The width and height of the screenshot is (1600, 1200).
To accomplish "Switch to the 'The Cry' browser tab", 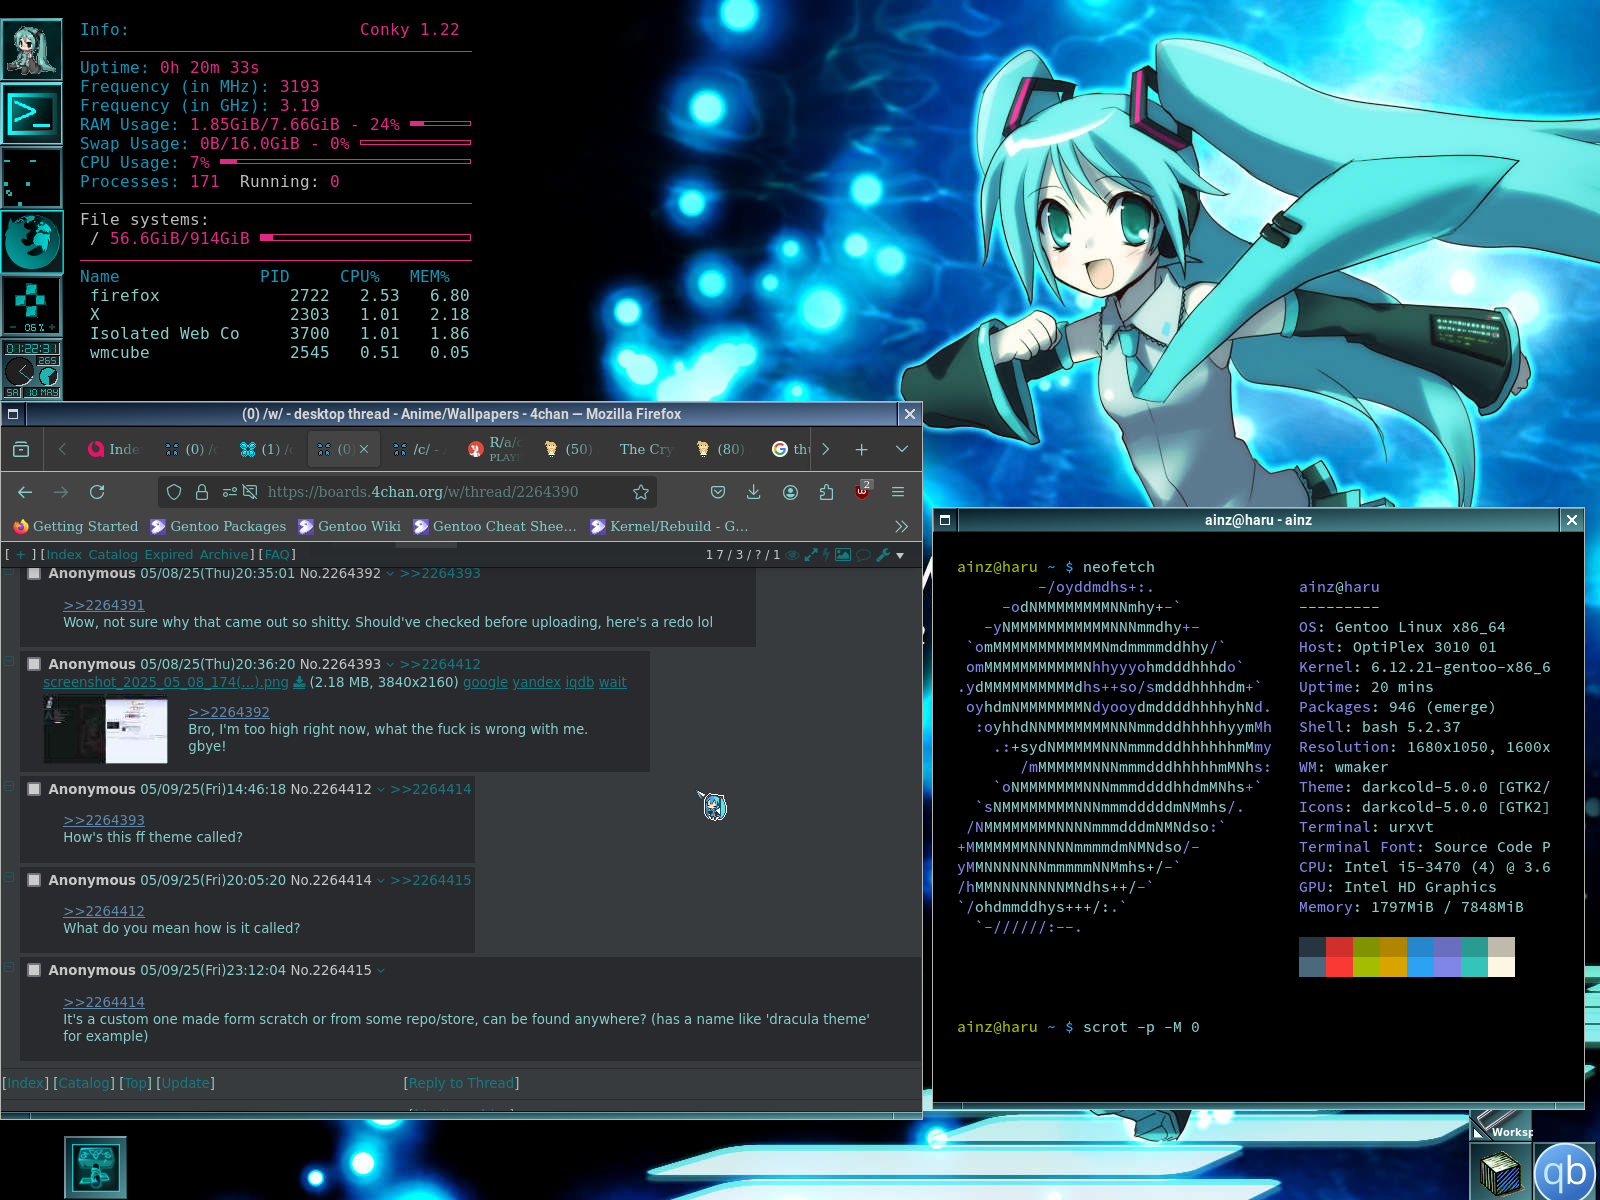I will click(x=645, y=449).
